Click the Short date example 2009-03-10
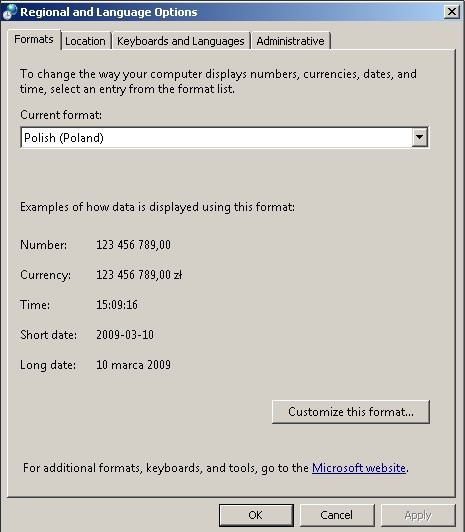This screenshot has width=465, height=532. 125,335
